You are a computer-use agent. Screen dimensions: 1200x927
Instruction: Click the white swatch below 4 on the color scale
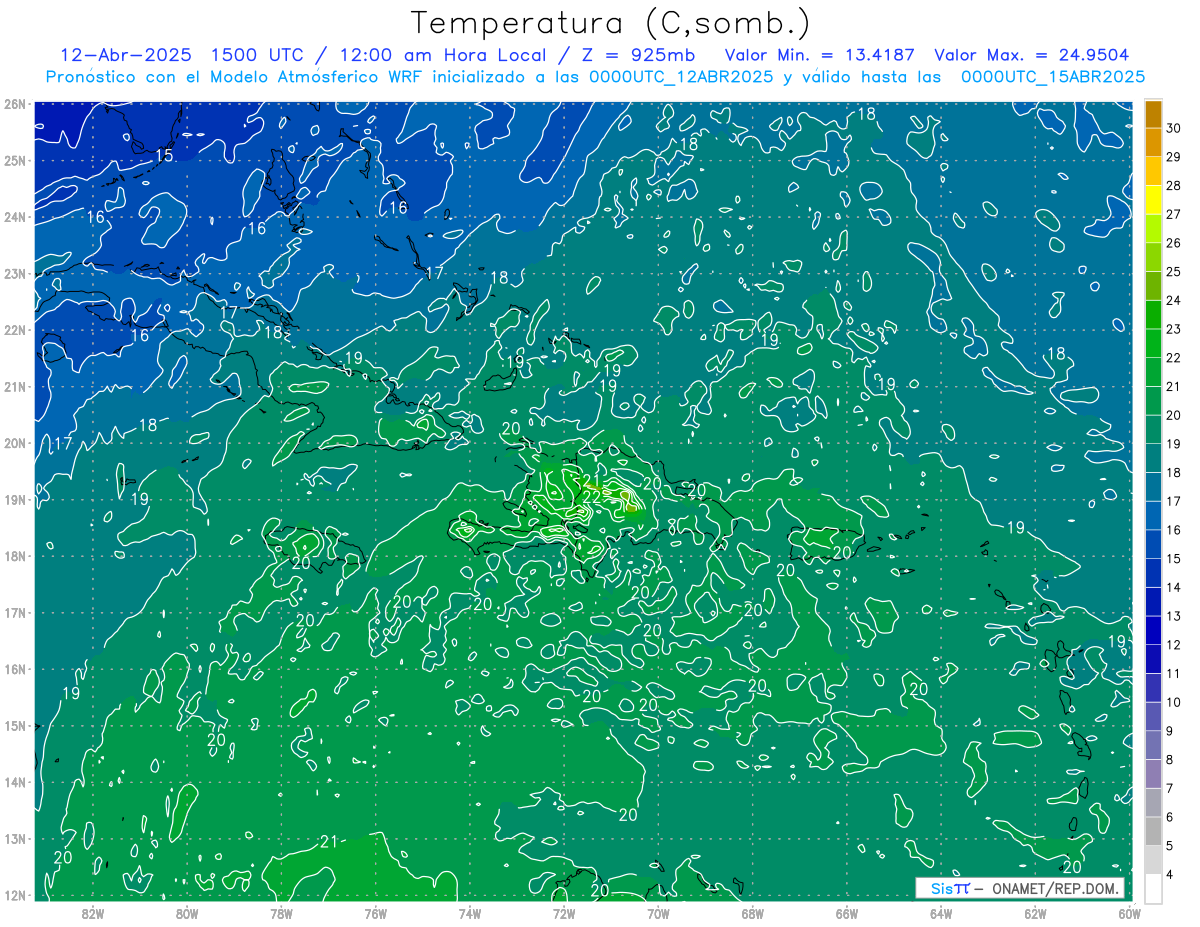(x=1153, y=888)
